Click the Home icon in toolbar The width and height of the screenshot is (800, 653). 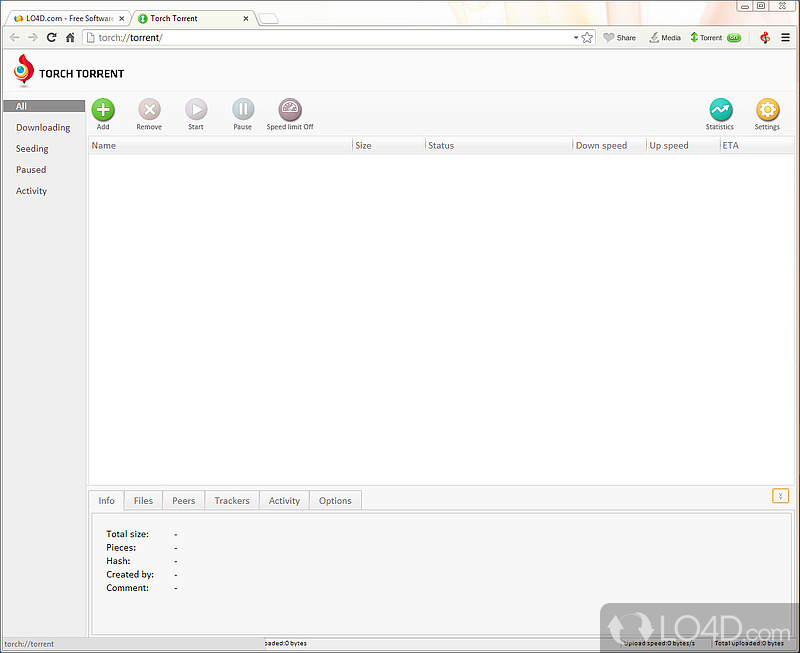coord(70,38)
